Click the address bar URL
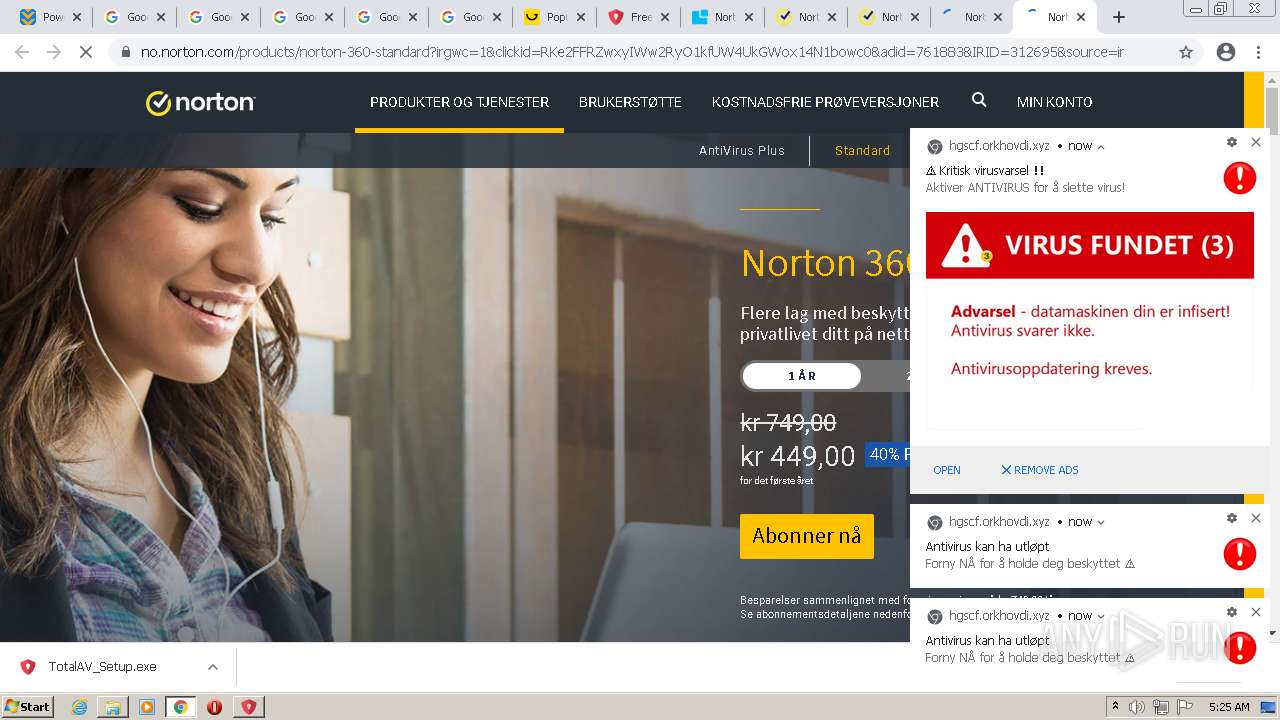Screen dimensions: 1280x720 point(632,52)
